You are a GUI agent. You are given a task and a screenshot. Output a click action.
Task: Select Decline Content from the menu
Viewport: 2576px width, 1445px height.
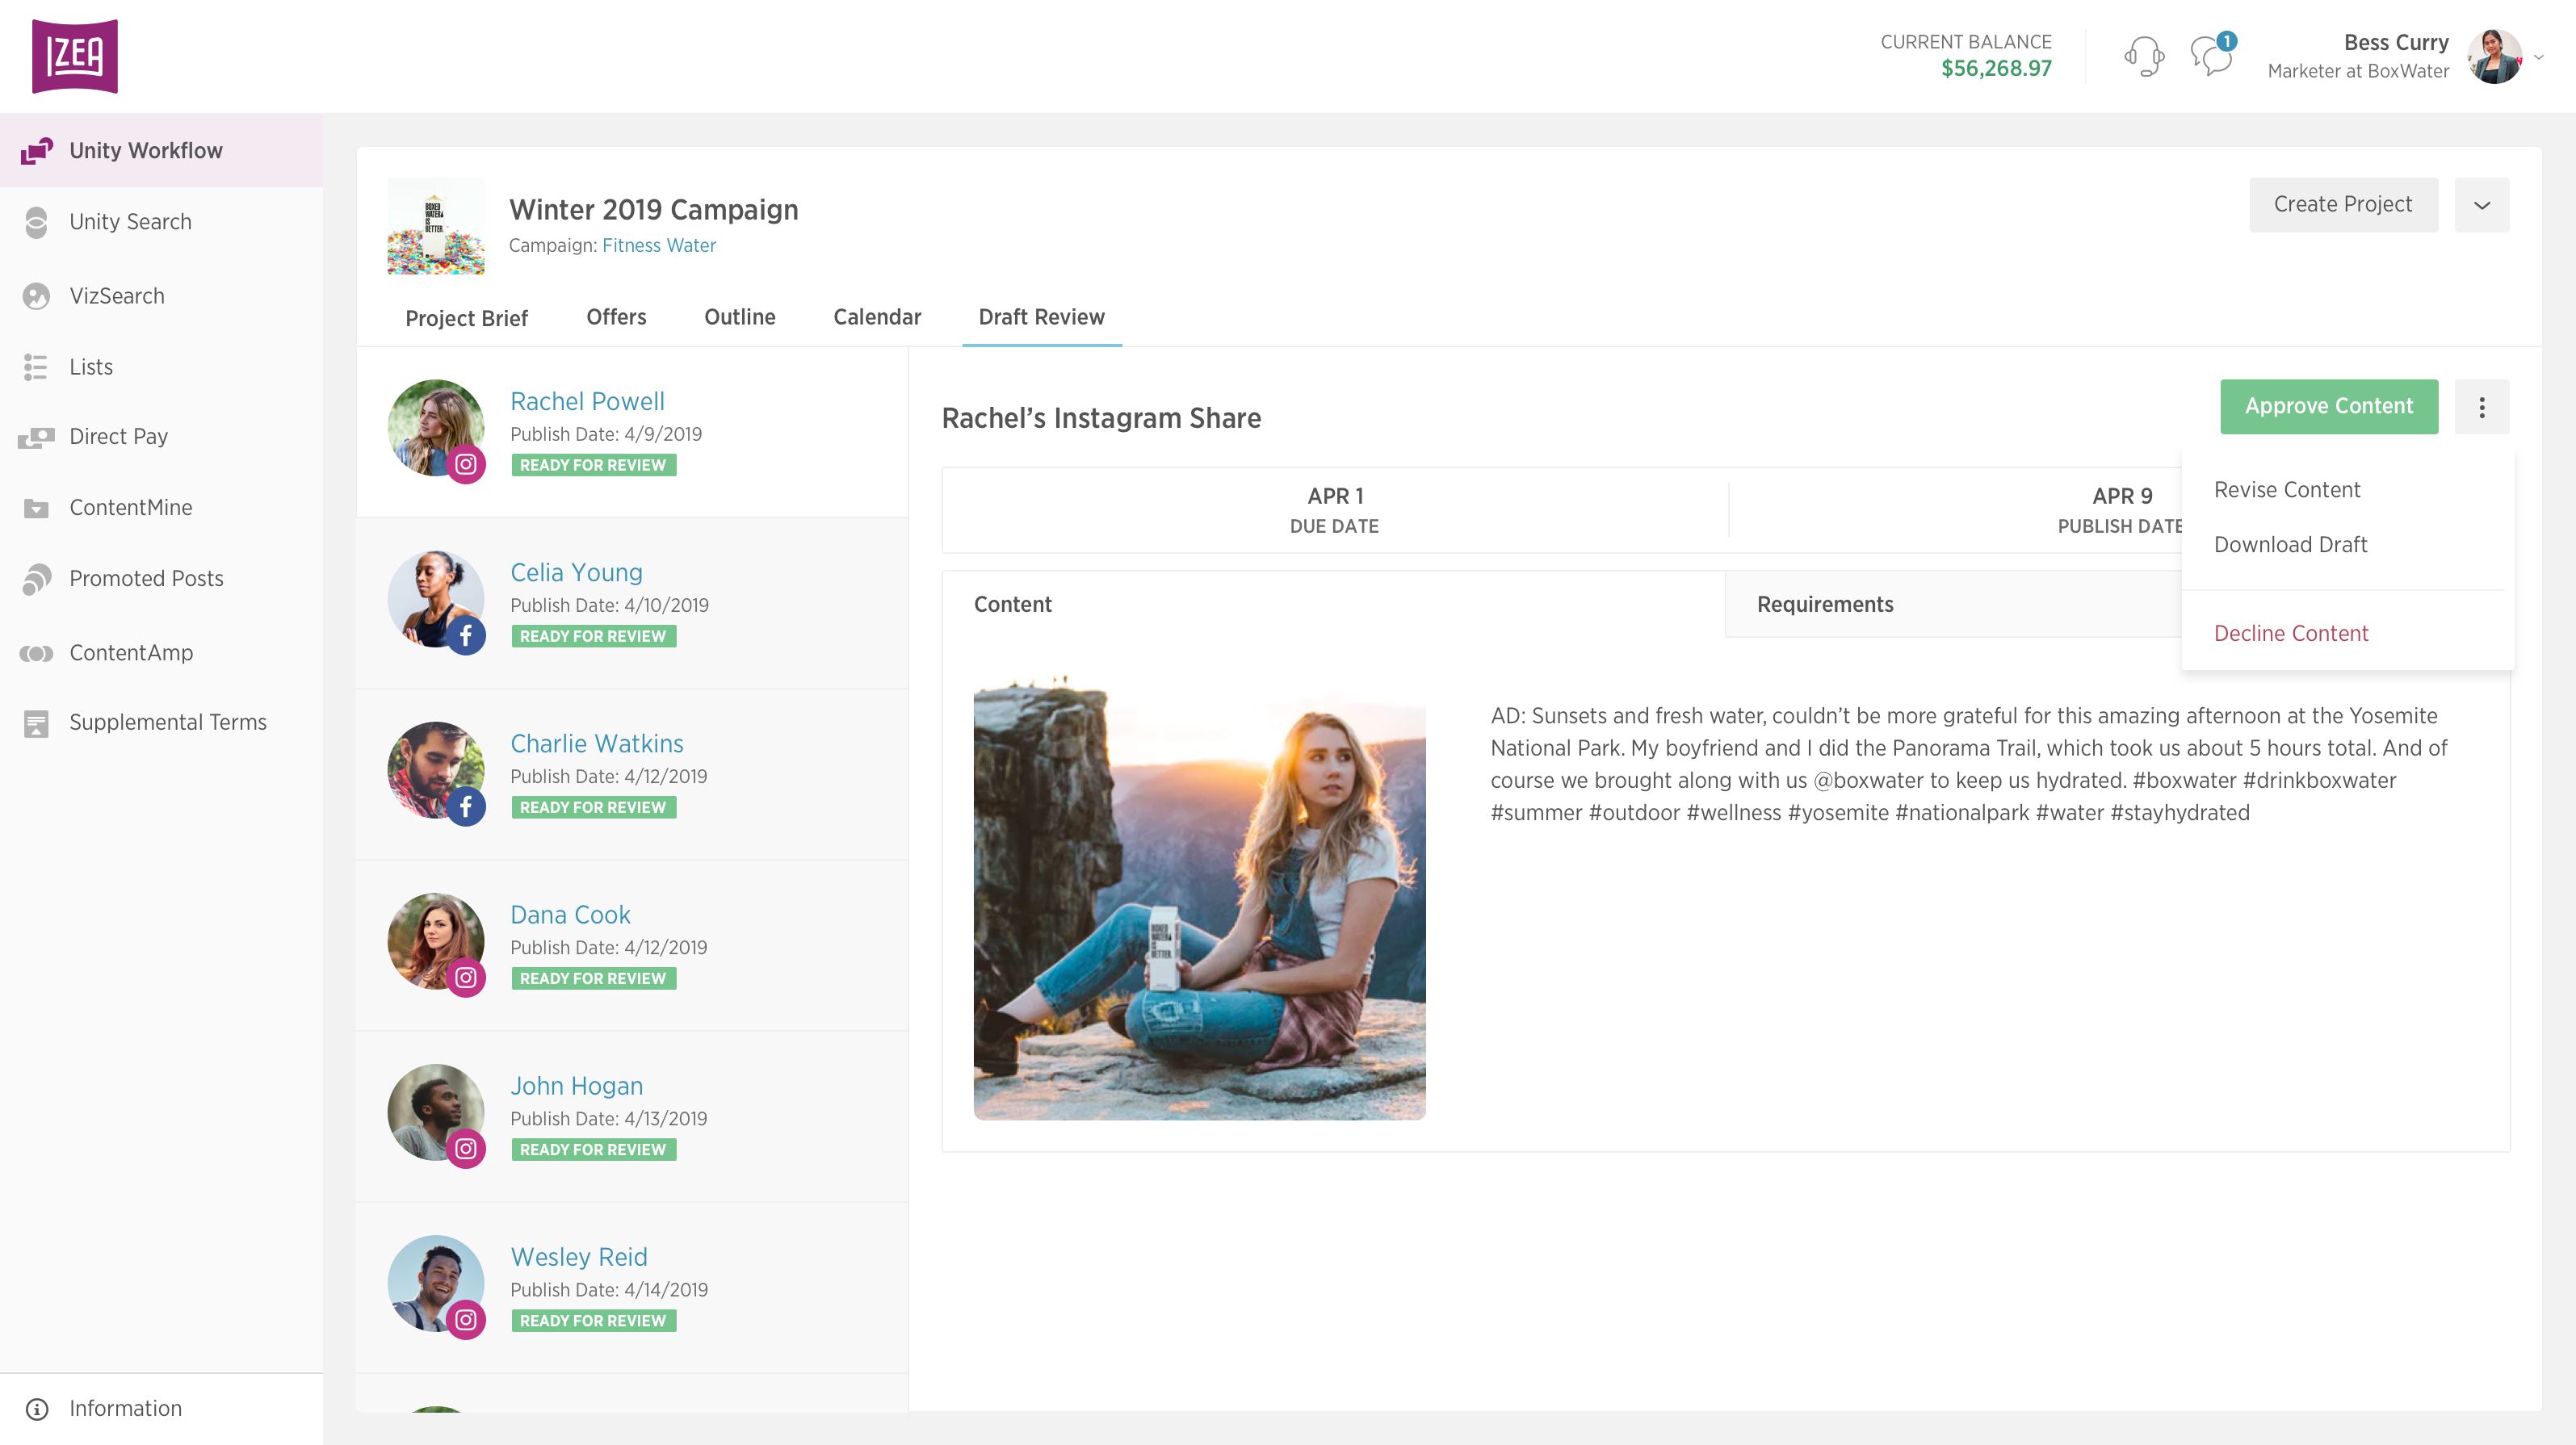point(2290,633)
